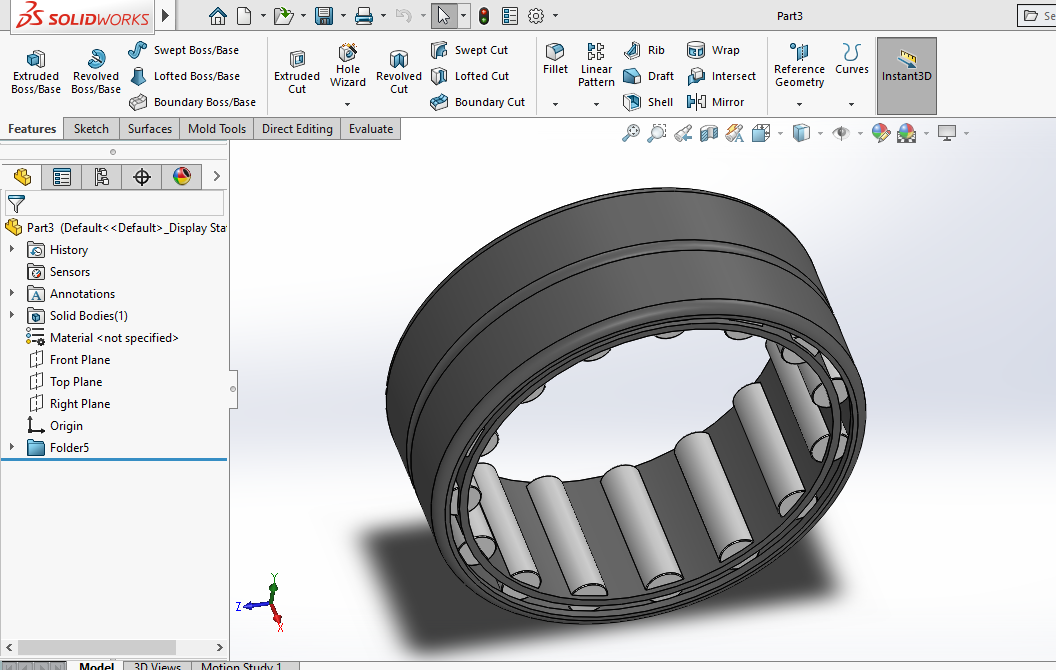
Task: Select the Extruded Boss/Base tool
Action: click(x=36, y=72)
